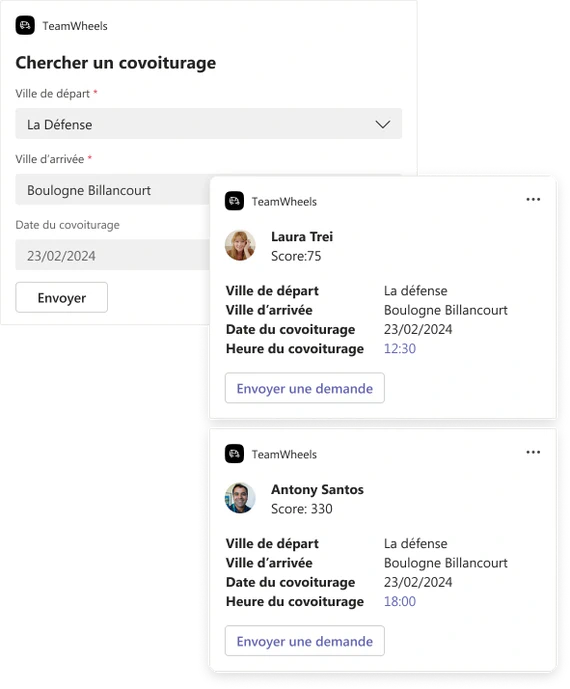
Task: Click Laura Trei's profile photo
Action: [x=240, y=245]
